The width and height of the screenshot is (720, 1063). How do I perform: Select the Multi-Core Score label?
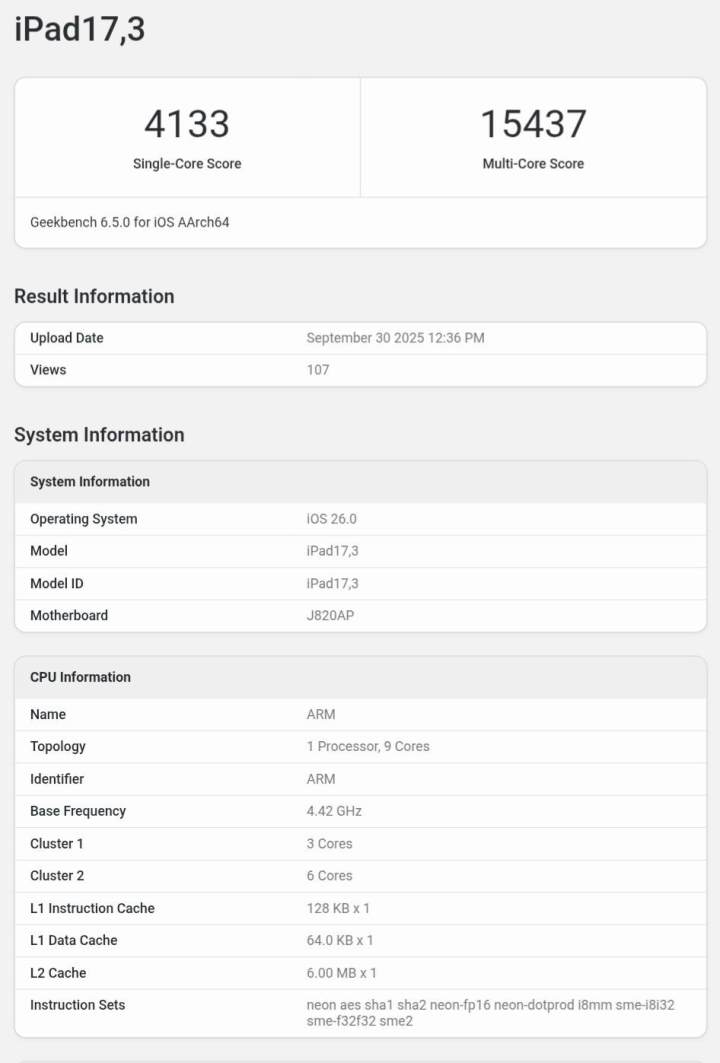click(x=533, y=164)
